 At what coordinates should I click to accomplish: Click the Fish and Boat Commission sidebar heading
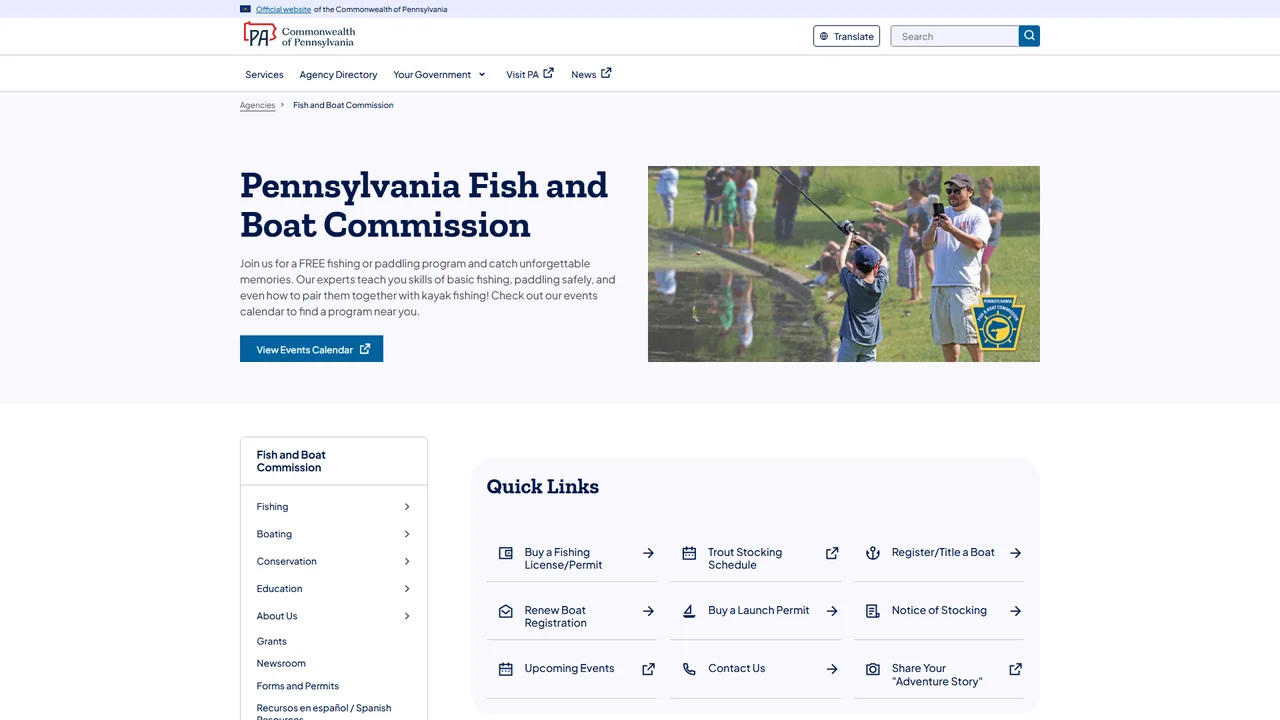tap(291, 461)
